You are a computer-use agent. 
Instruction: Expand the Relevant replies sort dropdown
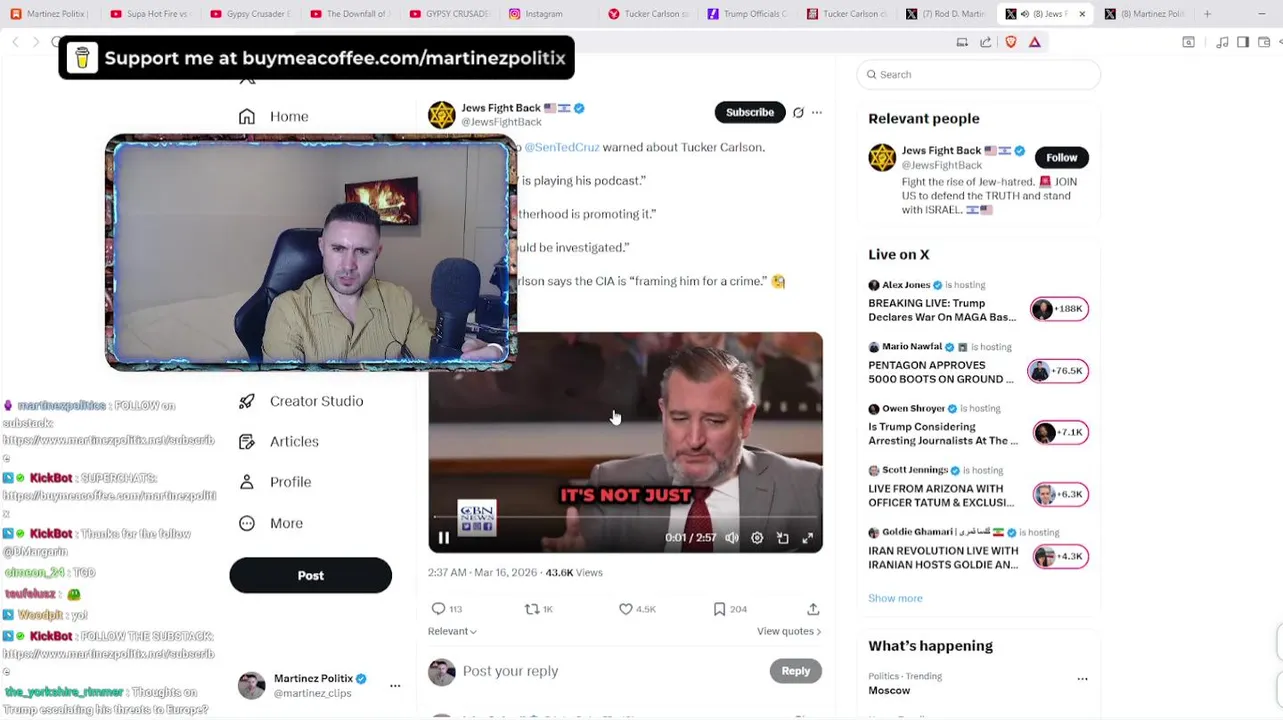(452, 631)
